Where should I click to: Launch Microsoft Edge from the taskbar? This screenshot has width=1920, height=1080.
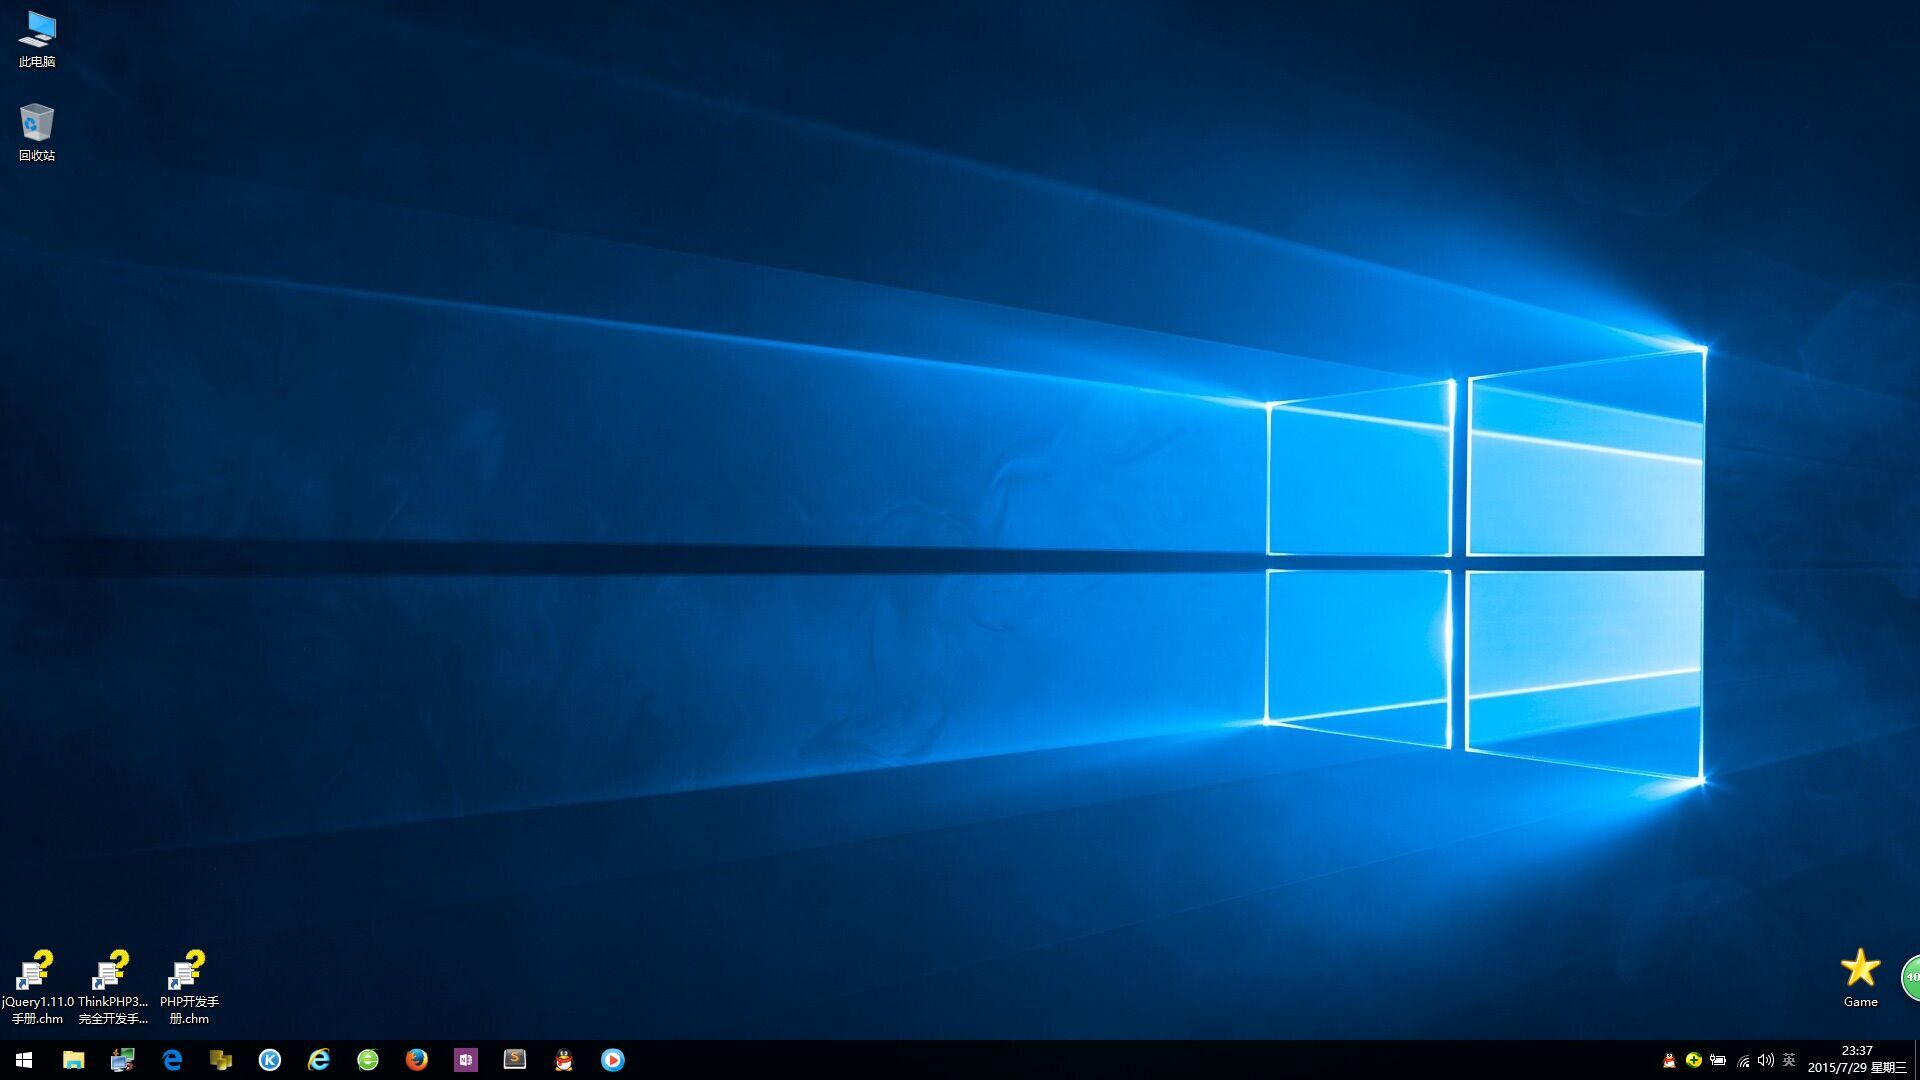172,1060
